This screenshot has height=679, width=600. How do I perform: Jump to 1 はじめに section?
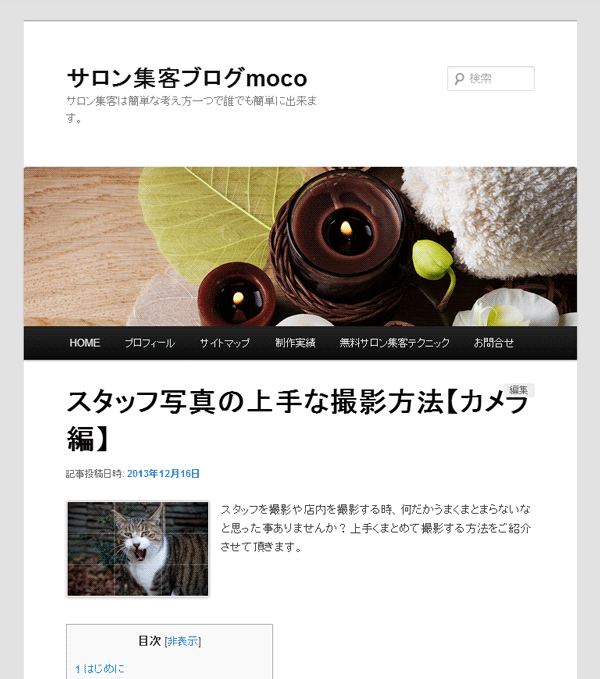coord(100,669)
